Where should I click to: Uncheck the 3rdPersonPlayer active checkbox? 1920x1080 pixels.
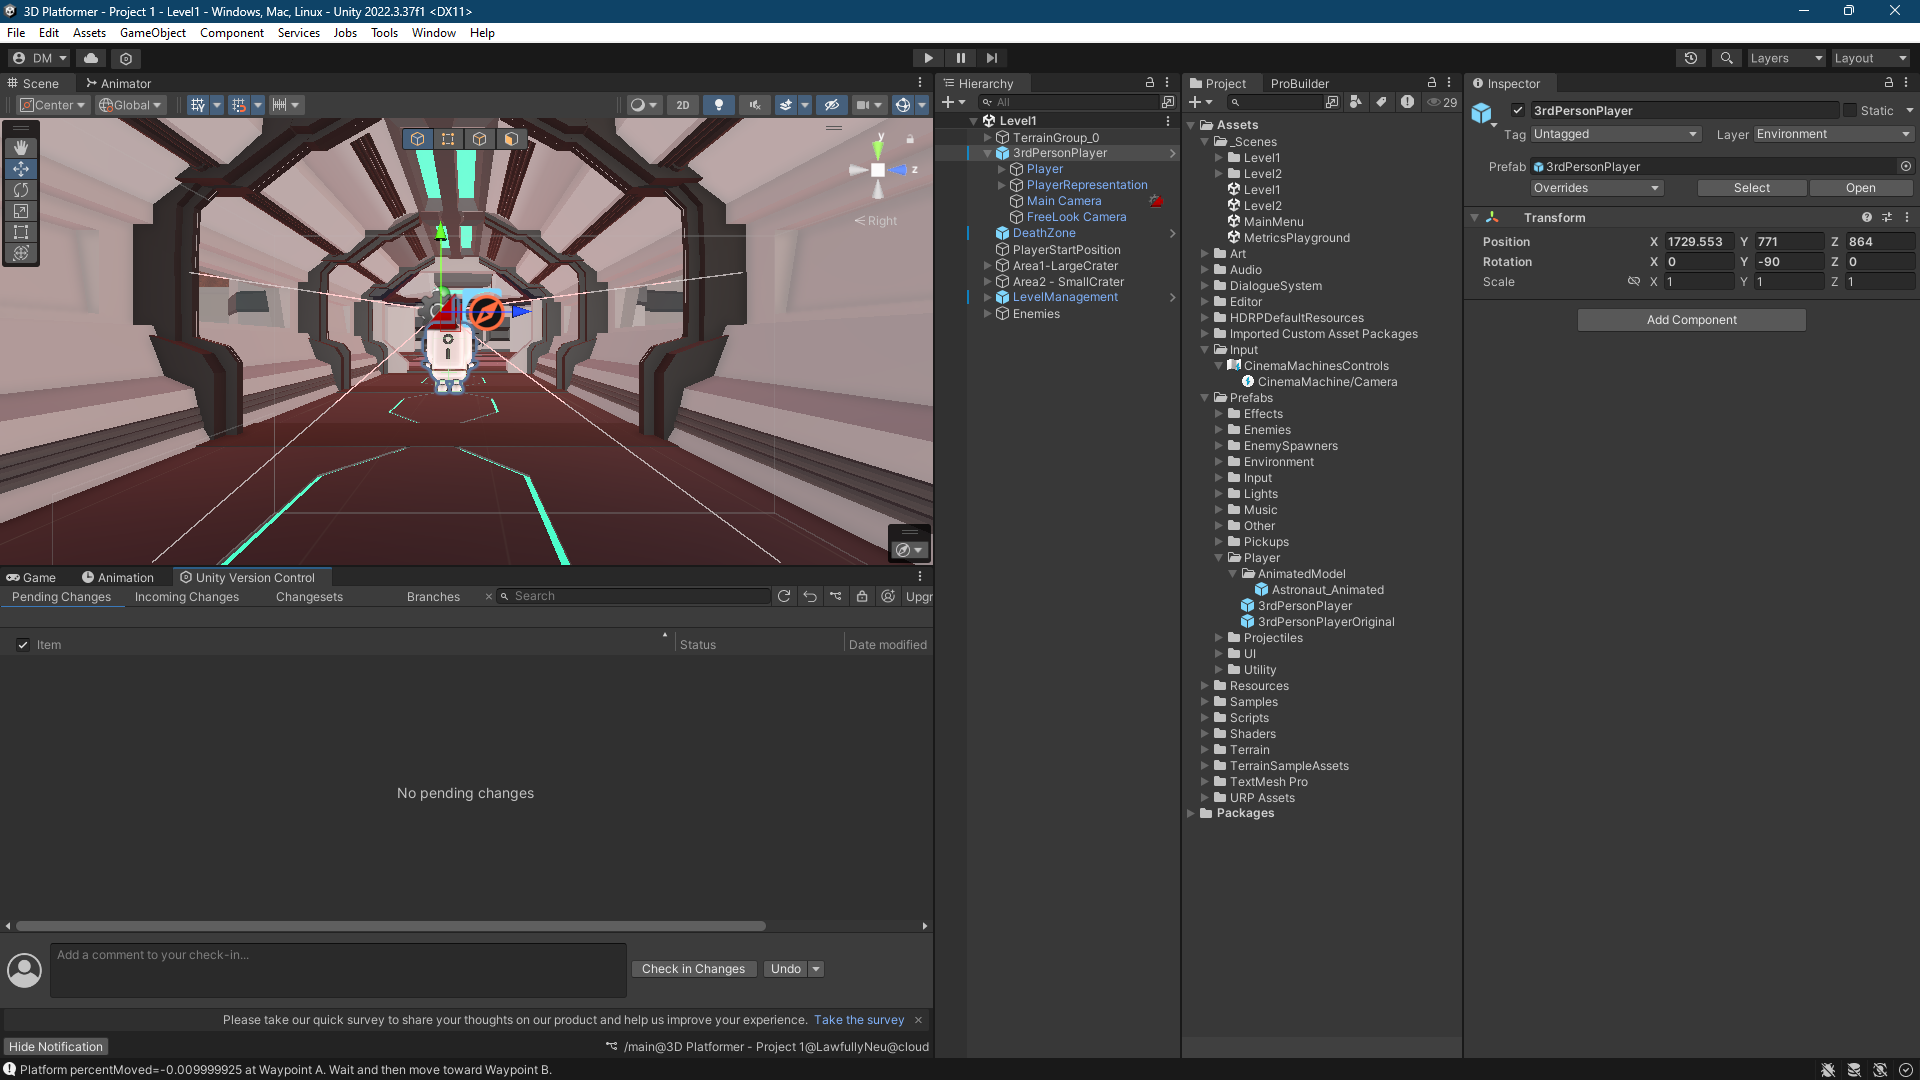pos(1518,111)
